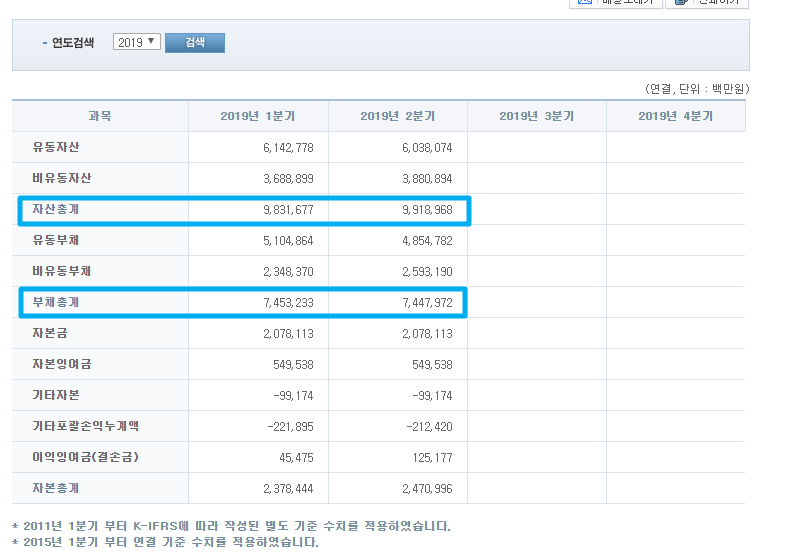Click the 2015년 1분기 연결 기준 footnote
The image size is (792, 557).
point(165,542)
